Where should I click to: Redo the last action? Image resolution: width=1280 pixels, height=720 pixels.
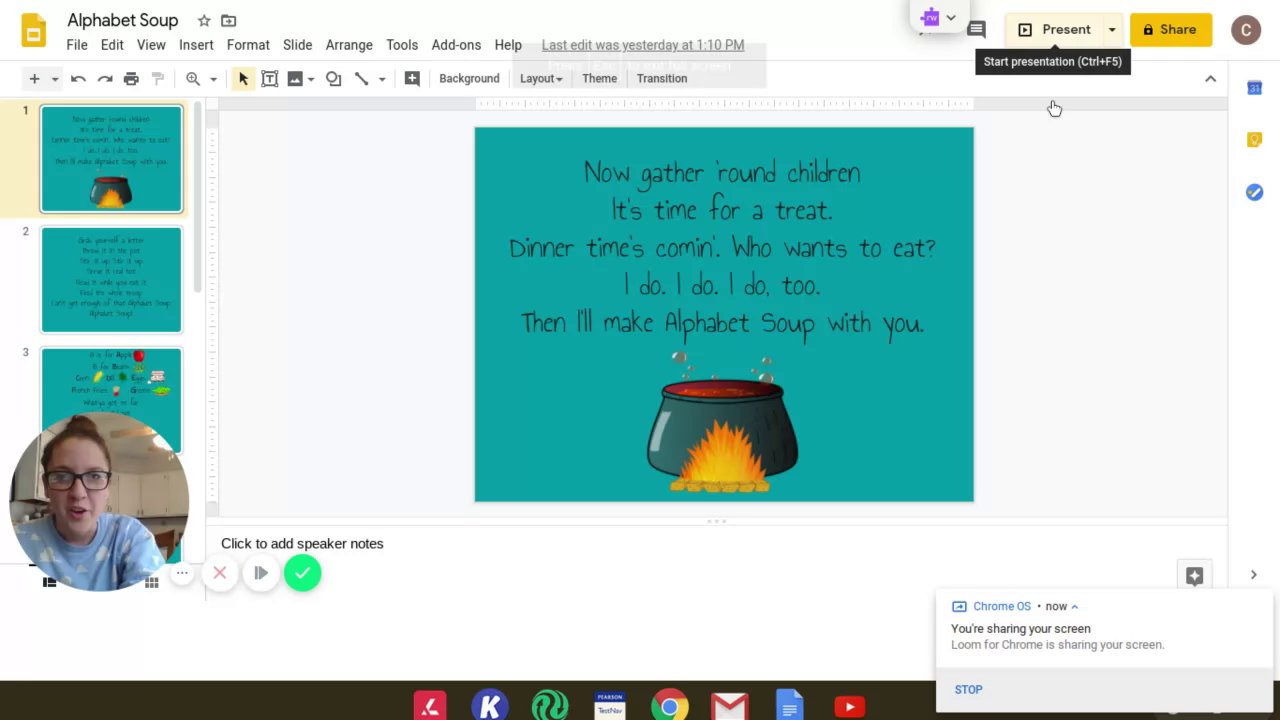click(104, 78)
